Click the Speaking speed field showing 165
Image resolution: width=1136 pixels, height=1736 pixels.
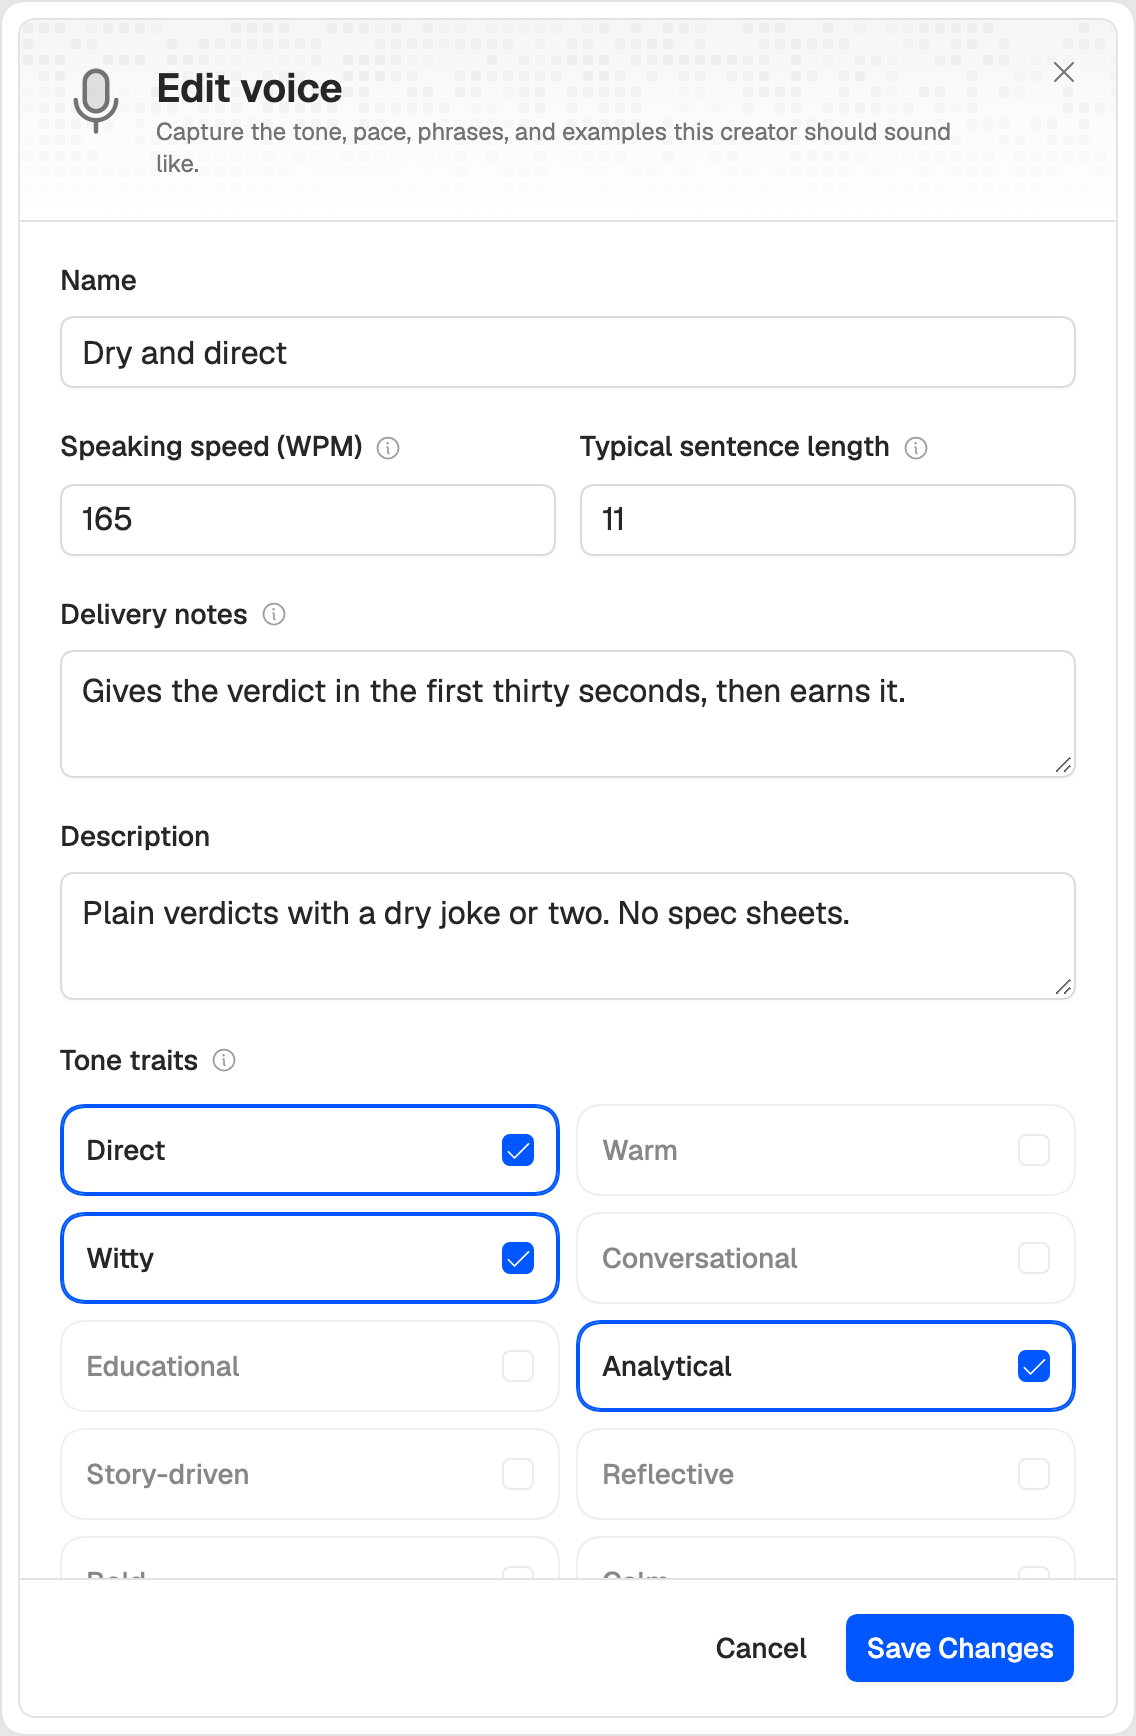tap(308, 520)
